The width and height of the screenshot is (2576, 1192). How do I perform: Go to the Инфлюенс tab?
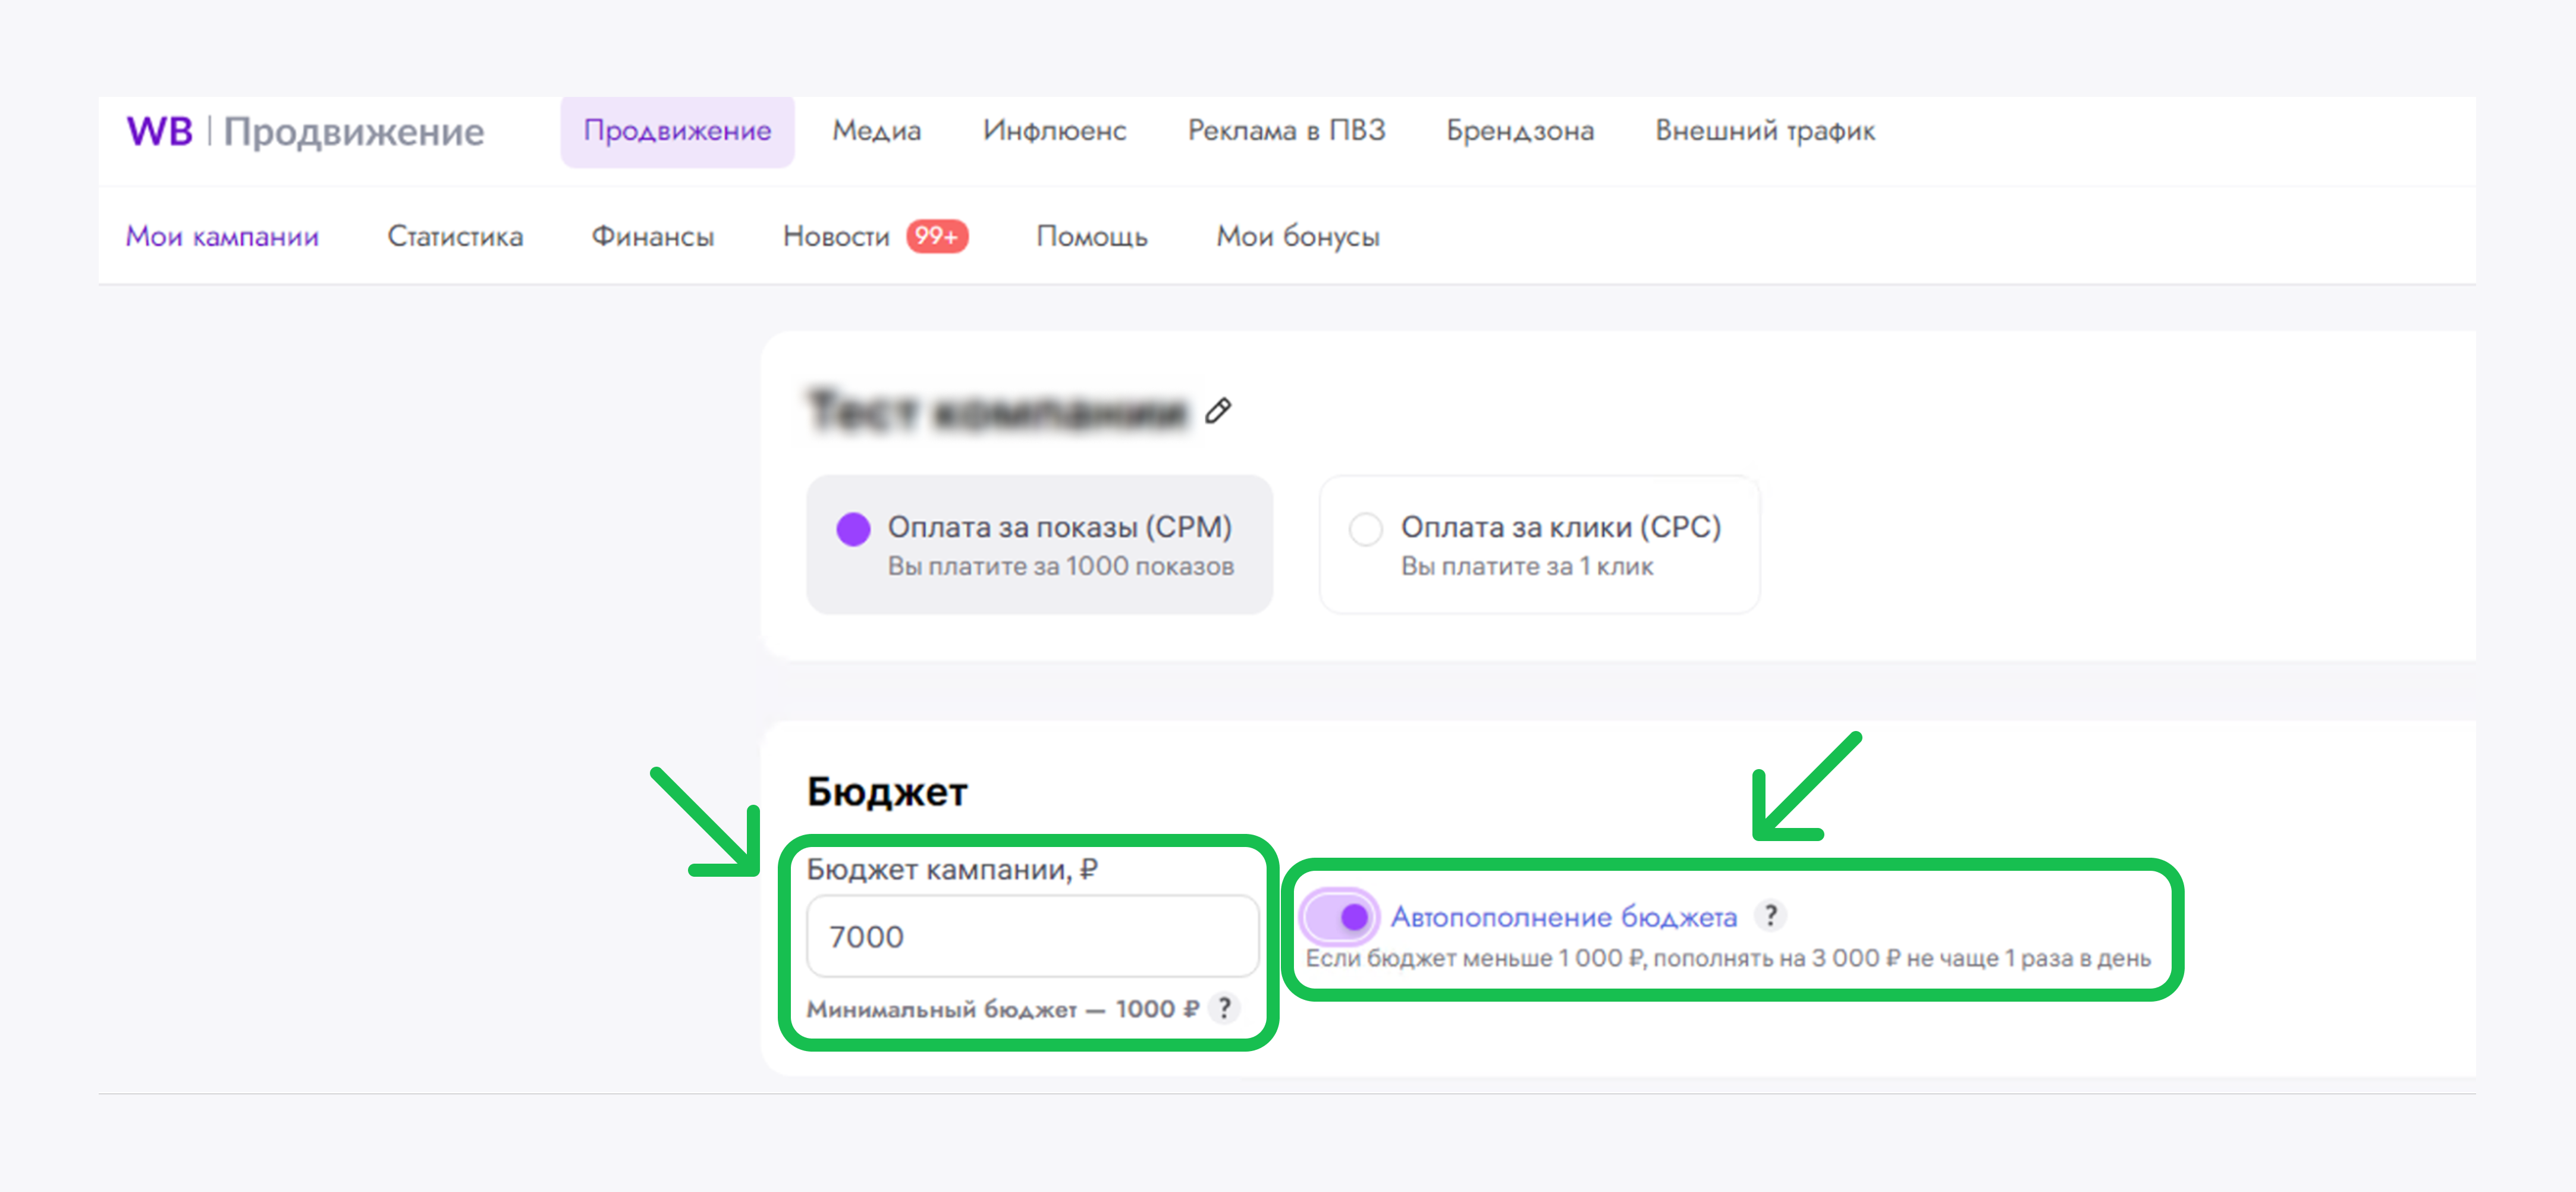click(1054, 131)
